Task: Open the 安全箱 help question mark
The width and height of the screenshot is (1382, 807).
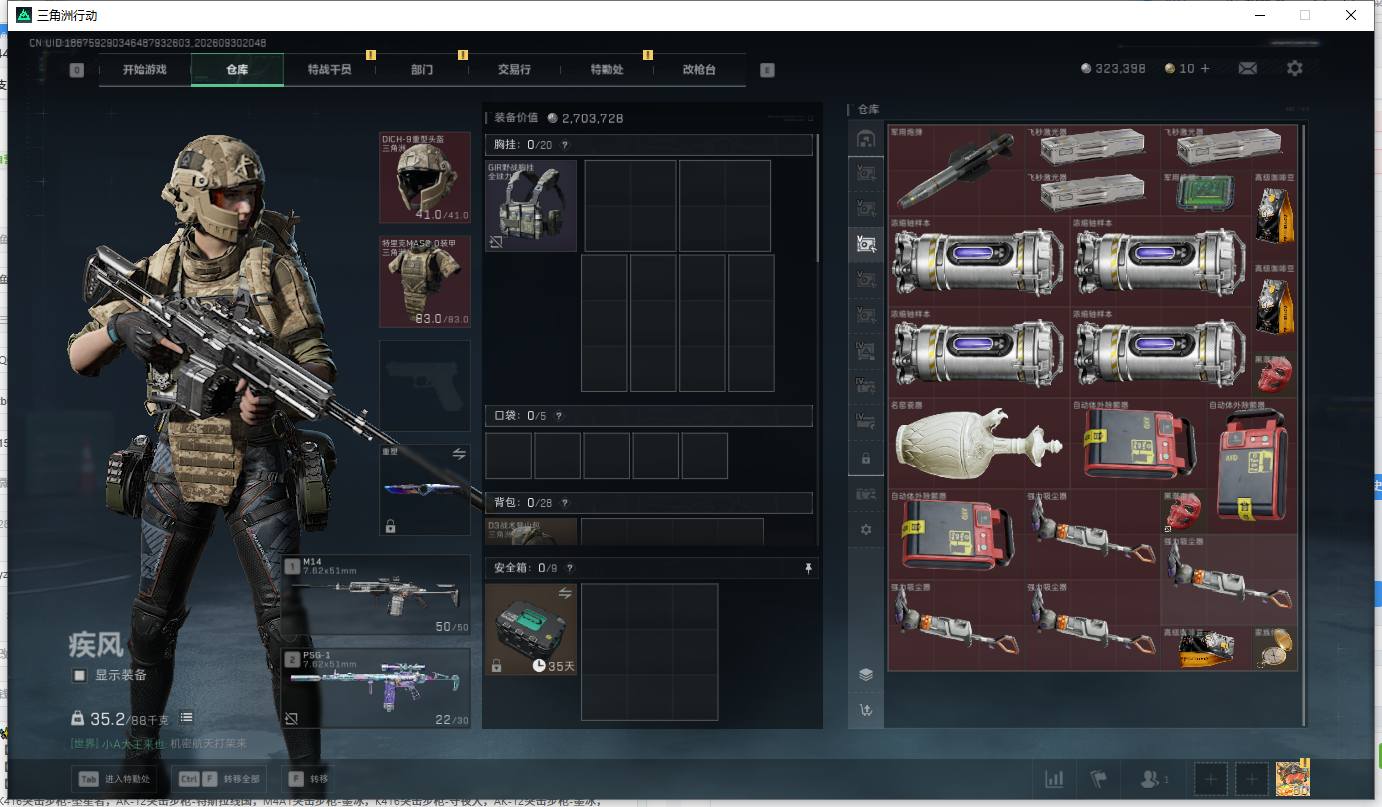Action: pyautogui.click(x=569, y=568)
